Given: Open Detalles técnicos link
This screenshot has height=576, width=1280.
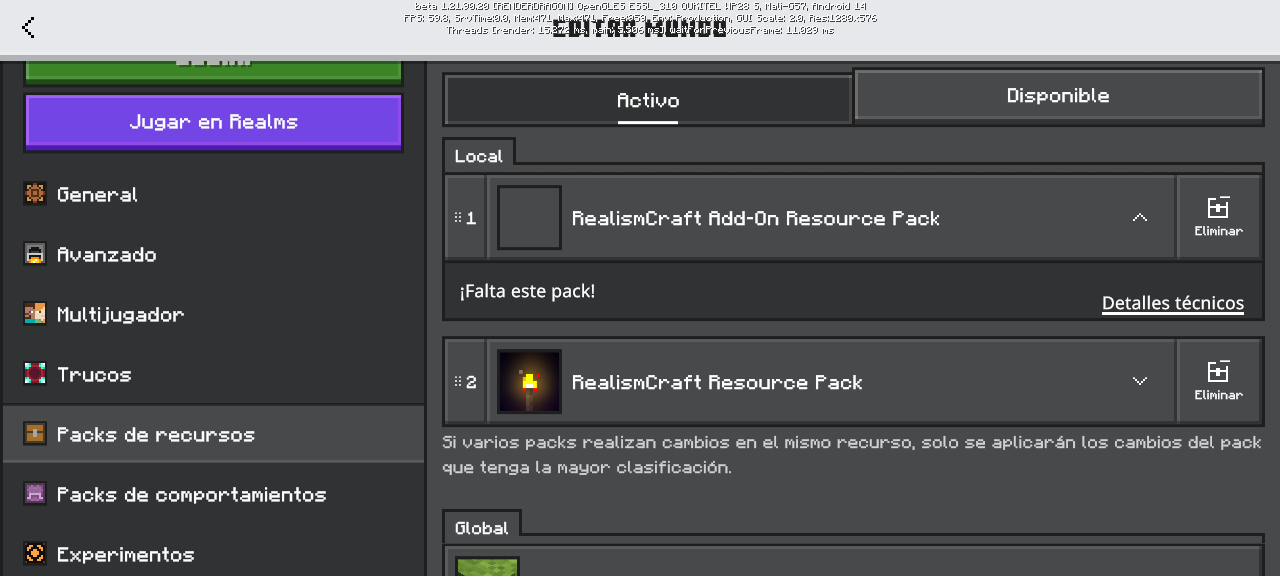Looking at the screenshot, I should coord(1173,303).
